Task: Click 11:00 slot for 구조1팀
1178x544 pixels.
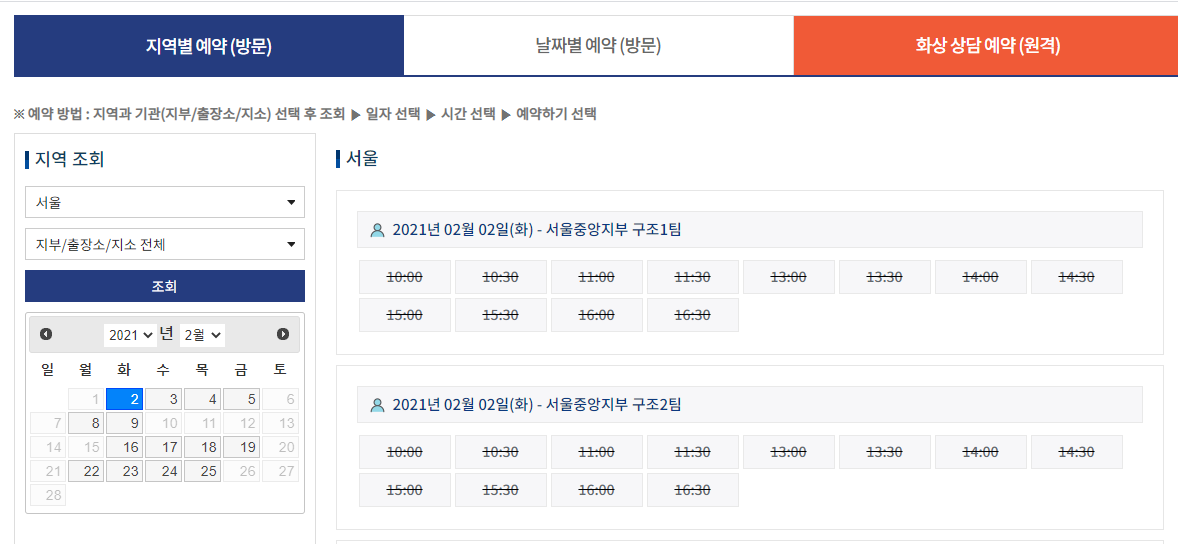Action: coord(597,277)
